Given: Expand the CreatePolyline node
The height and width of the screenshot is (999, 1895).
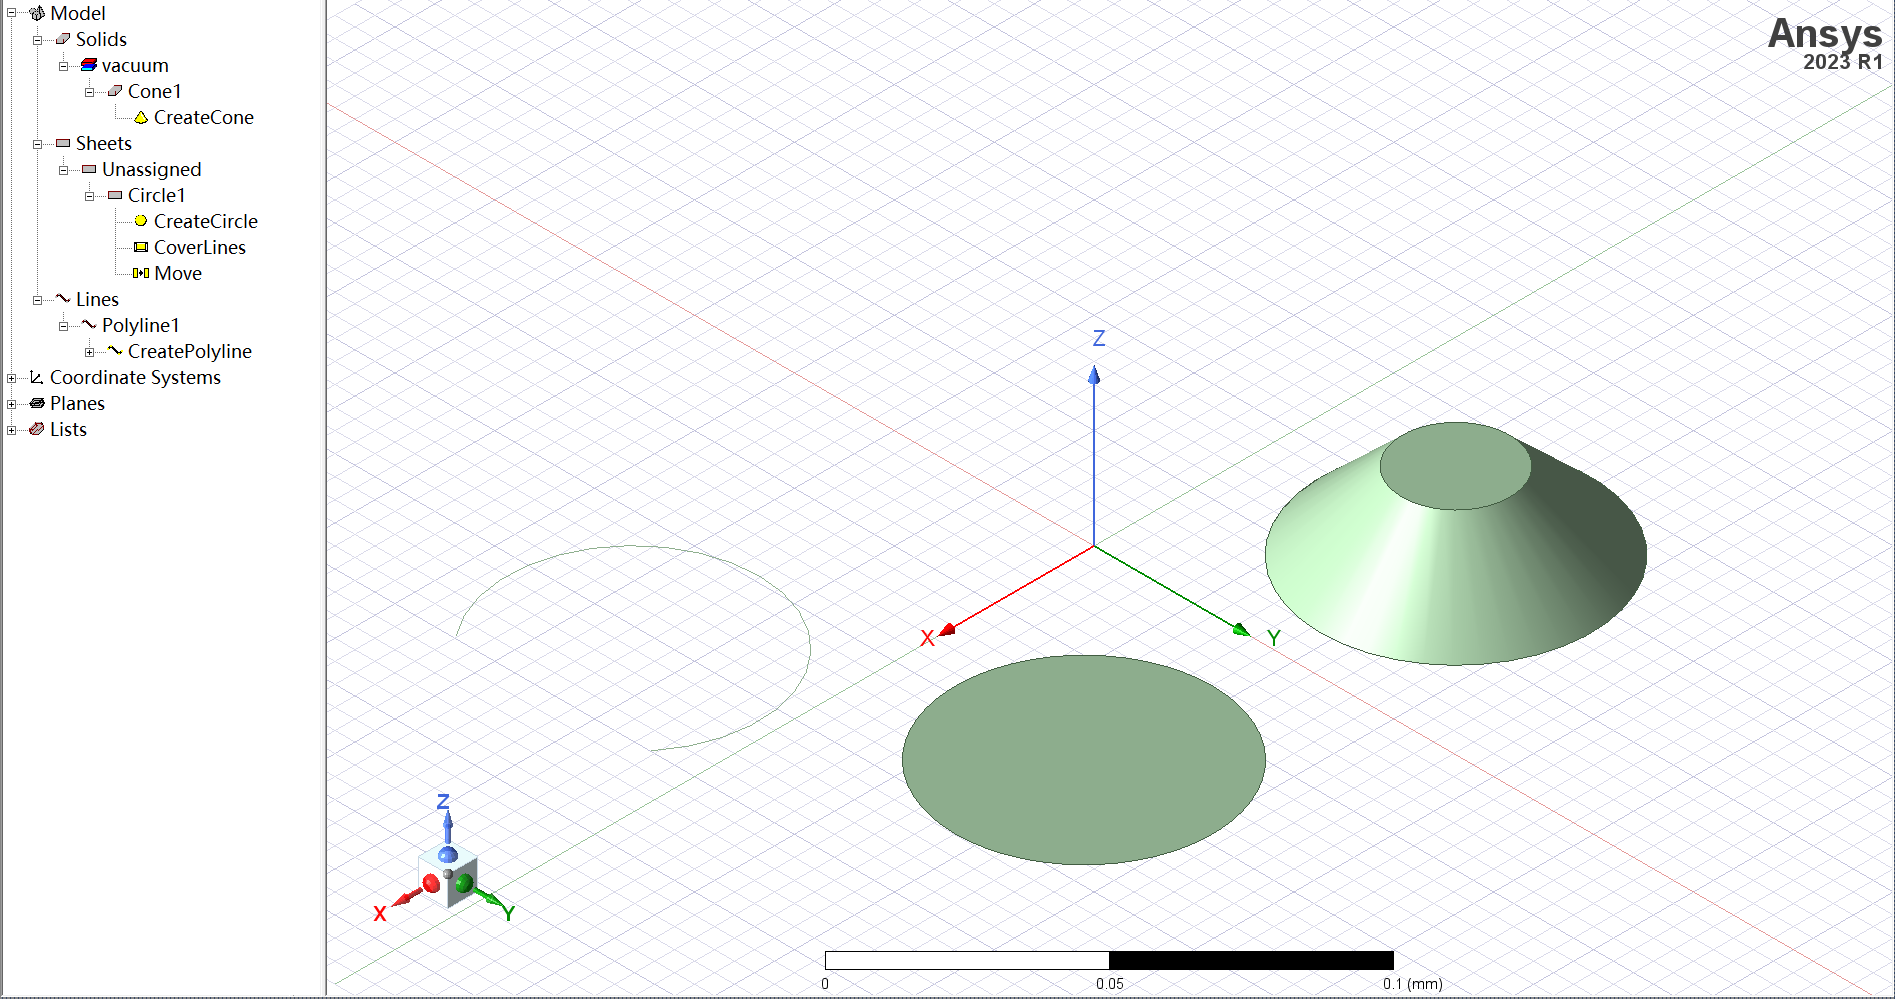Looking at the screenshot, I should (x=89, y=352).
